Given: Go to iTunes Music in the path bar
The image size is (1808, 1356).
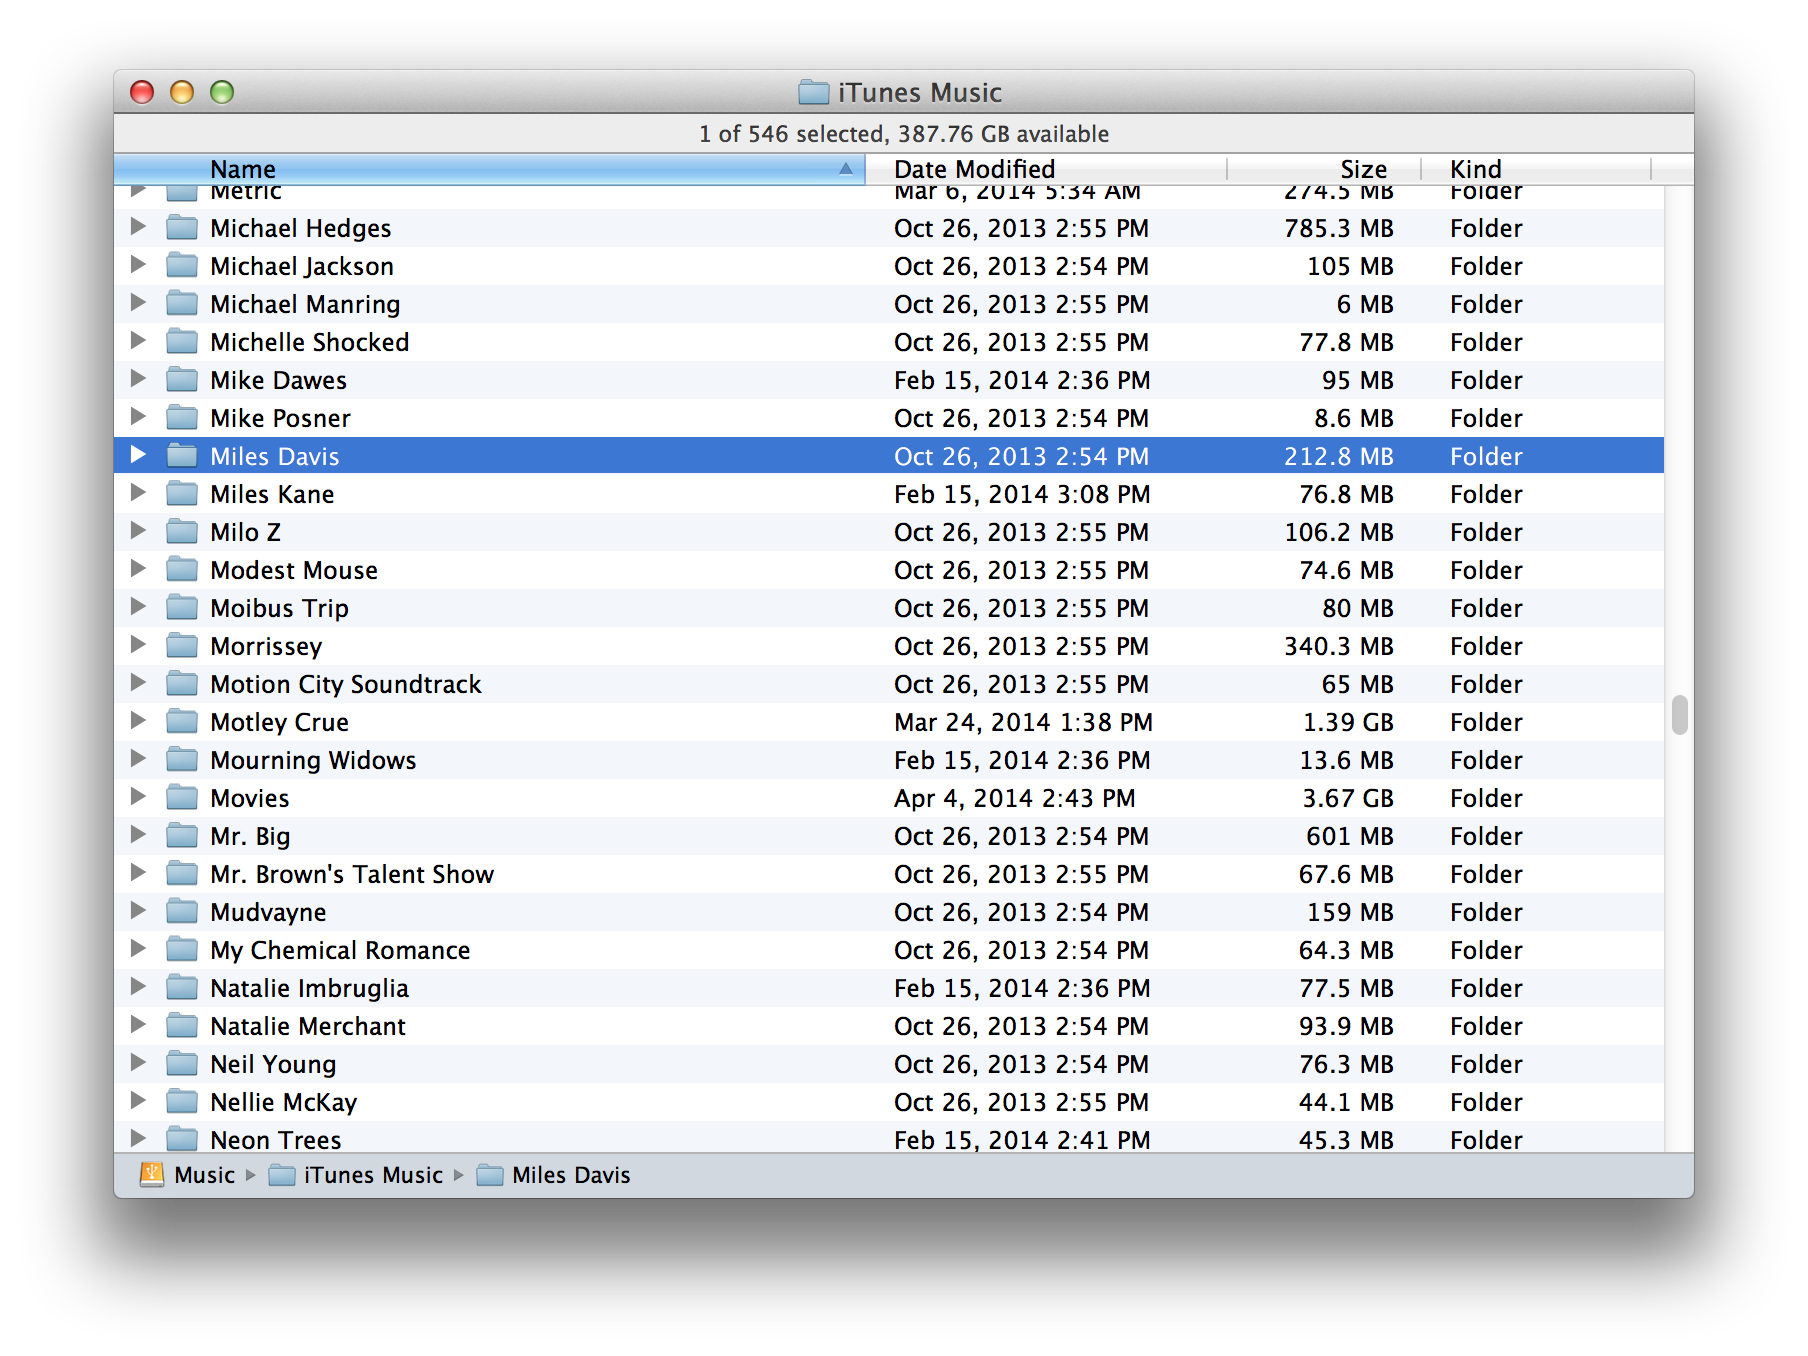Looking at the screenshot, I should pyautogui.click(x=373, y=1175).
